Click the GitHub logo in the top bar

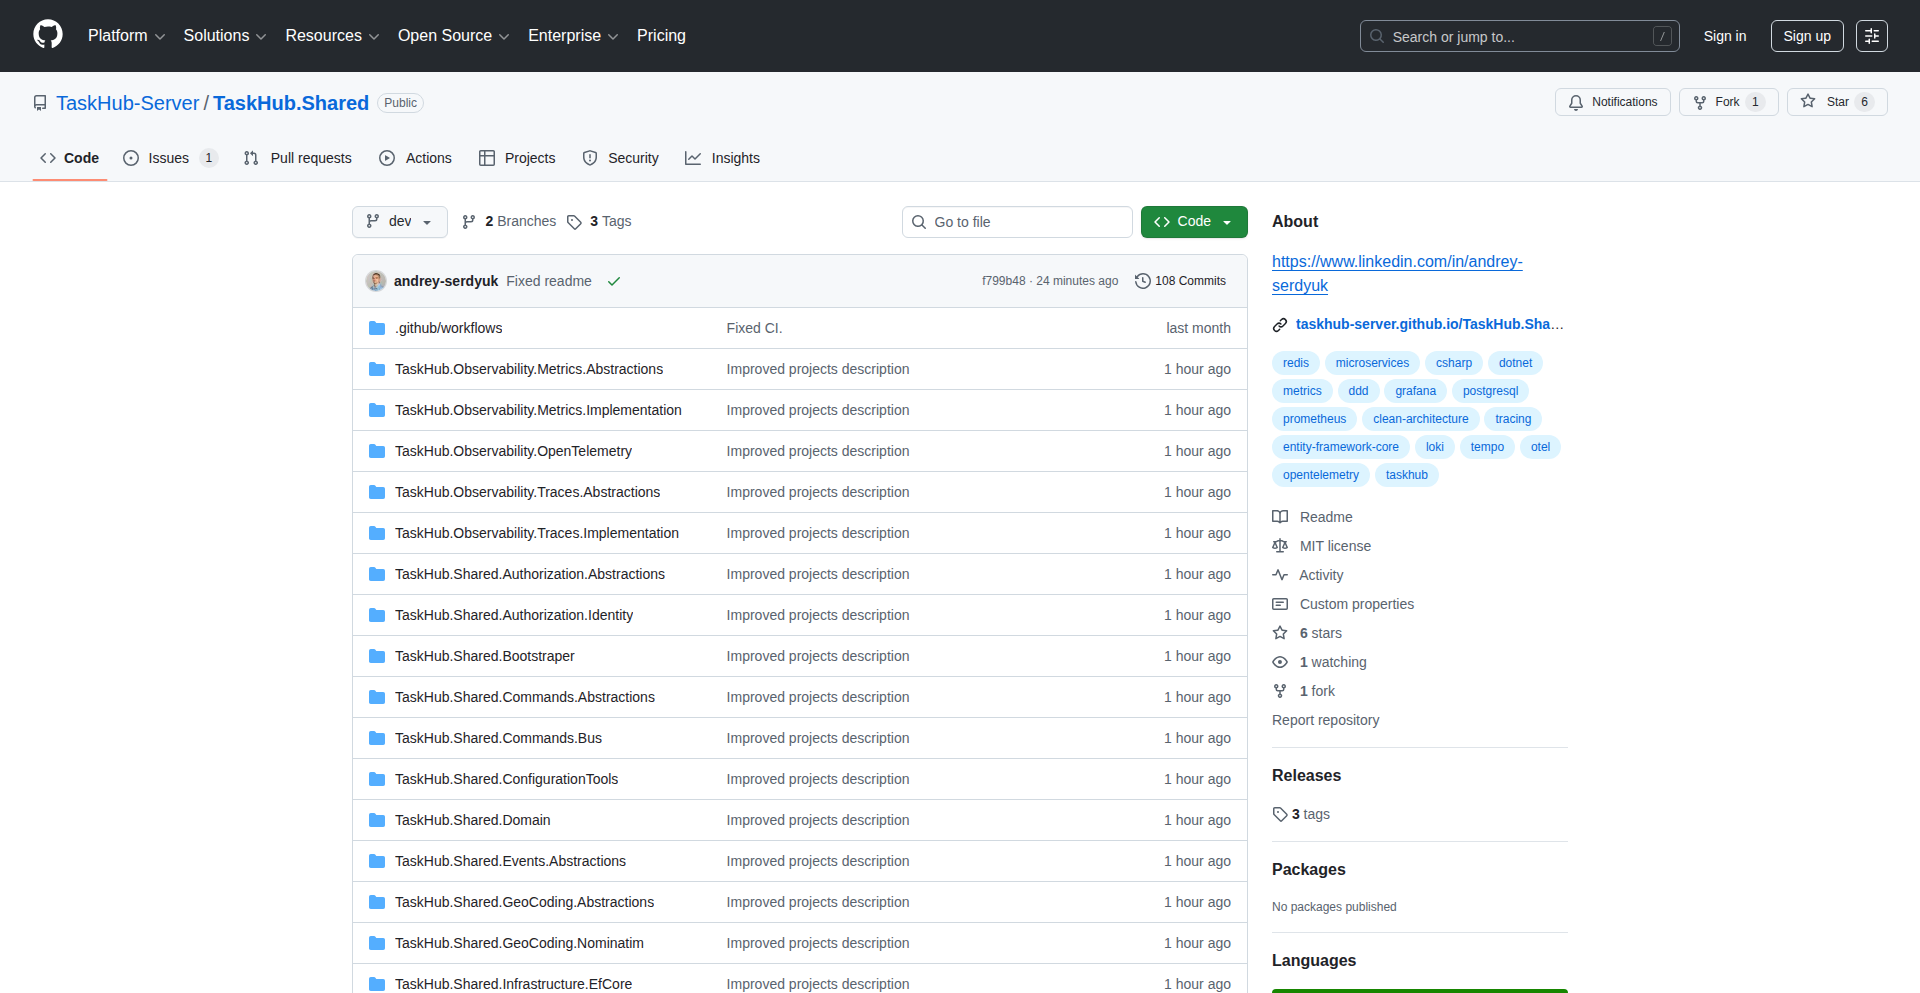coord(46,35)
